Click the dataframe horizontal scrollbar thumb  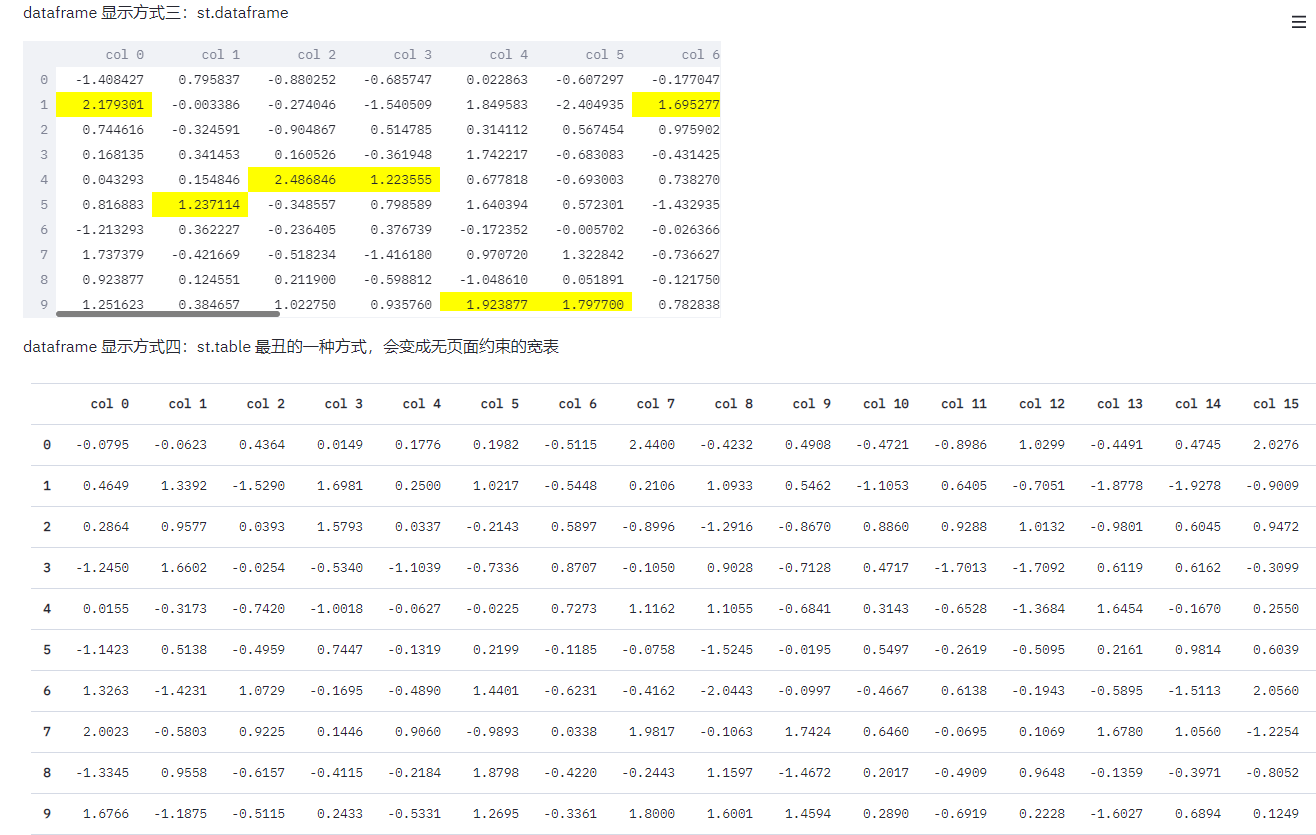(168, 313)
